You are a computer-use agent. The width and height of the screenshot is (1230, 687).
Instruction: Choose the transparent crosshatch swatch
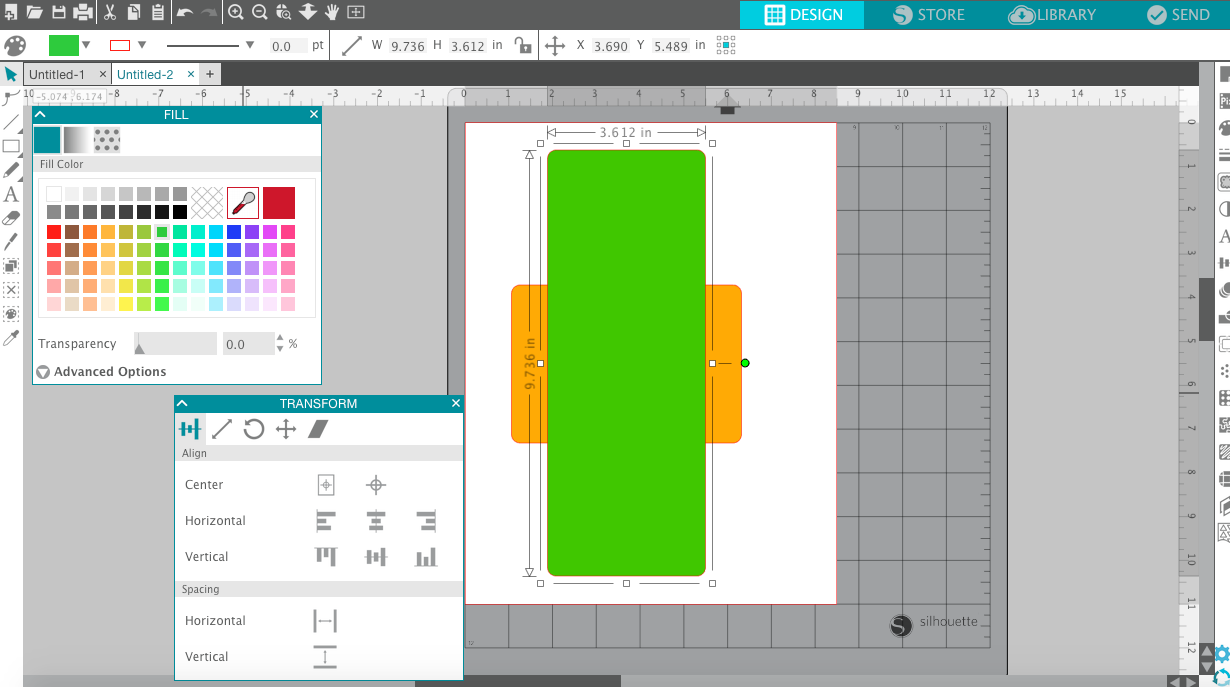point(207,202)
